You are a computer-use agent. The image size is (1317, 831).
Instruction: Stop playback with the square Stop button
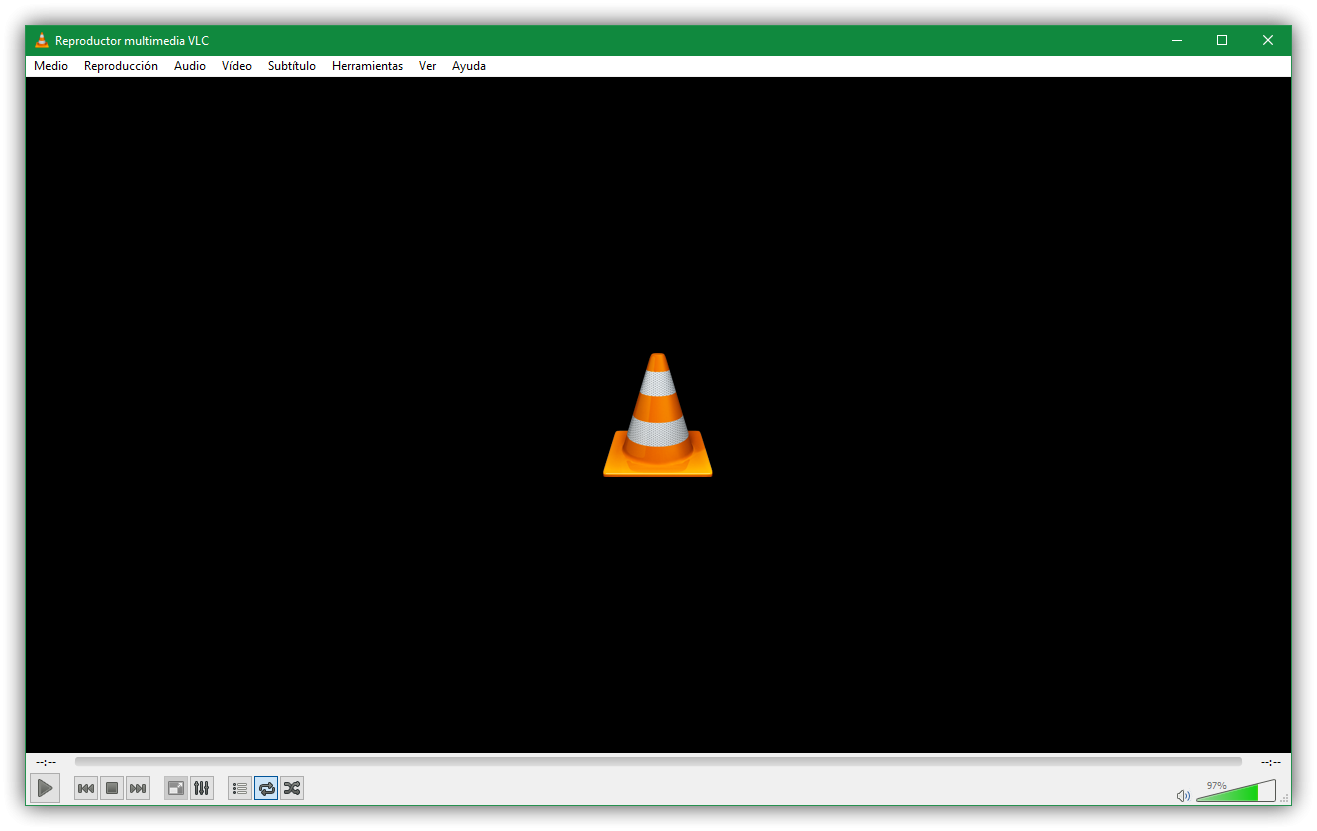click(112, 789)
